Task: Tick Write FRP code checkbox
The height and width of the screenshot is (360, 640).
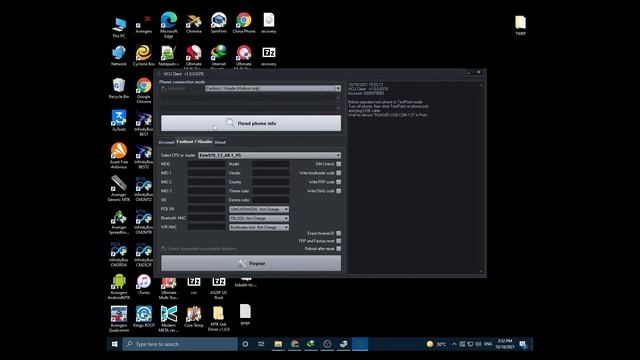Action: pos(338,182)
